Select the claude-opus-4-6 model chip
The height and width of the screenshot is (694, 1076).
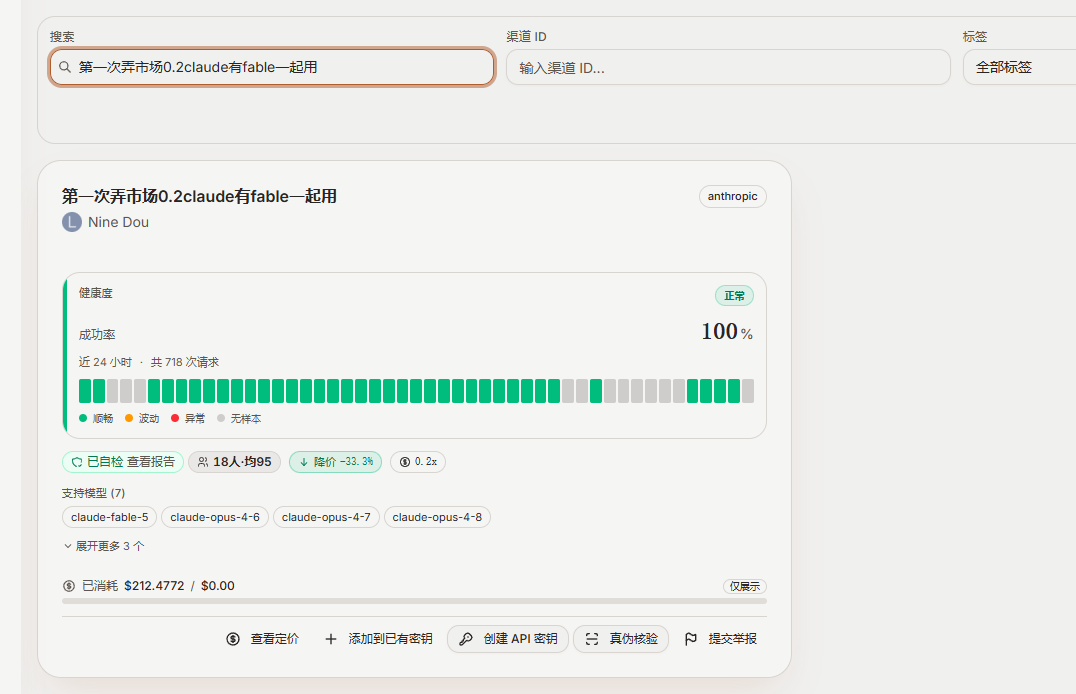pos(215,517)
